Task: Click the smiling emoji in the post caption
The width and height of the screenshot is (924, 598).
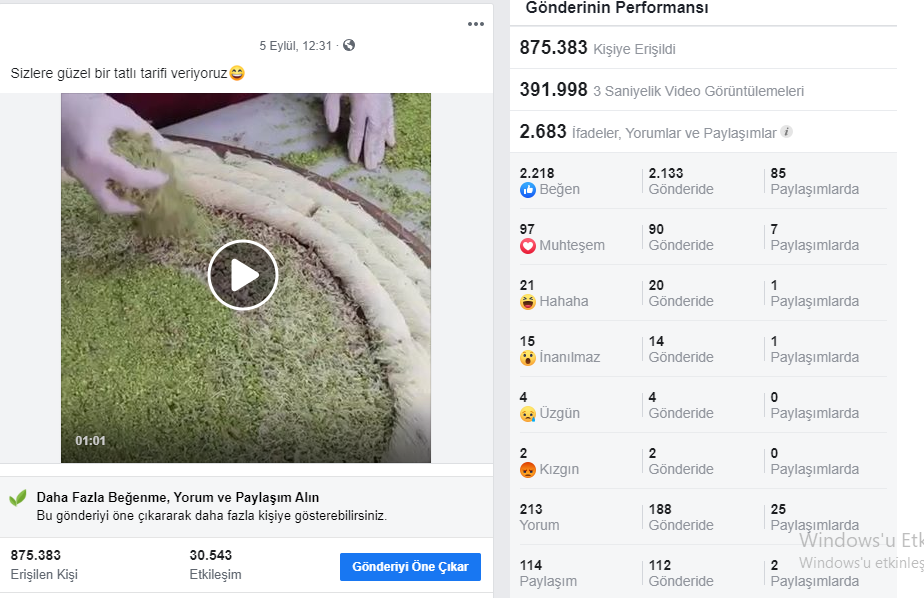Action: [237, 73]
